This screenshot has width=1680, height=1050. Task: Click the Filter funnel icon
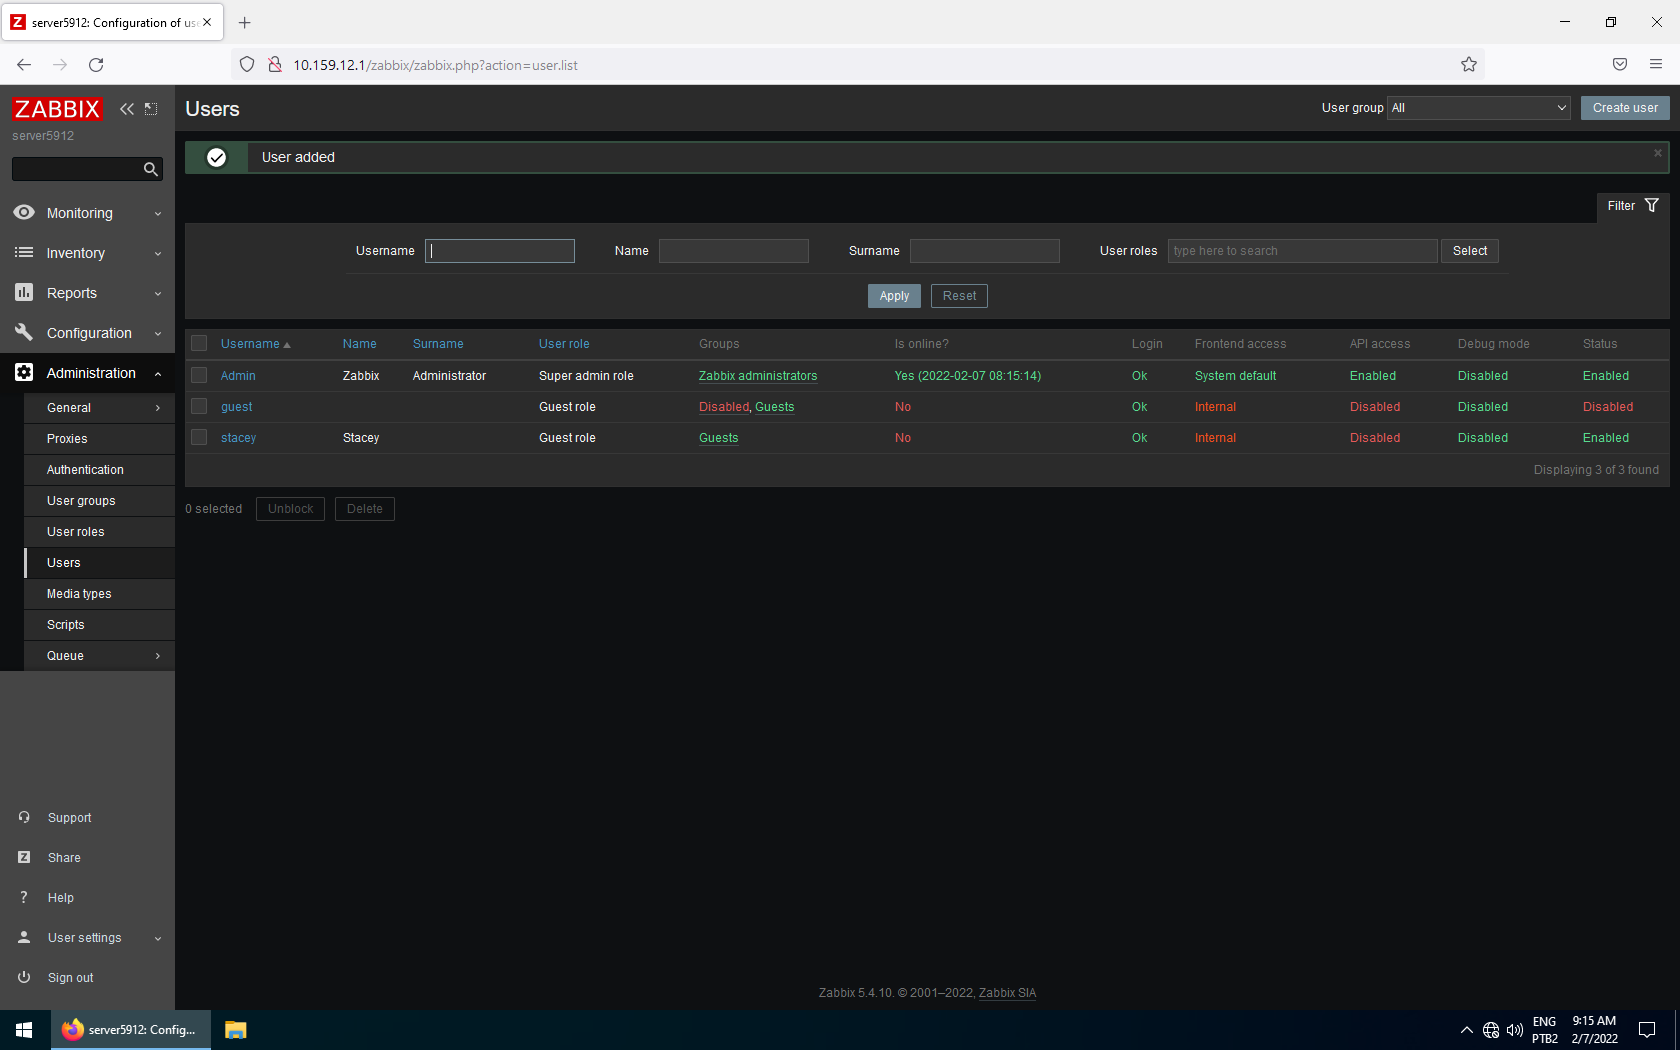[x=1651, y=206]
